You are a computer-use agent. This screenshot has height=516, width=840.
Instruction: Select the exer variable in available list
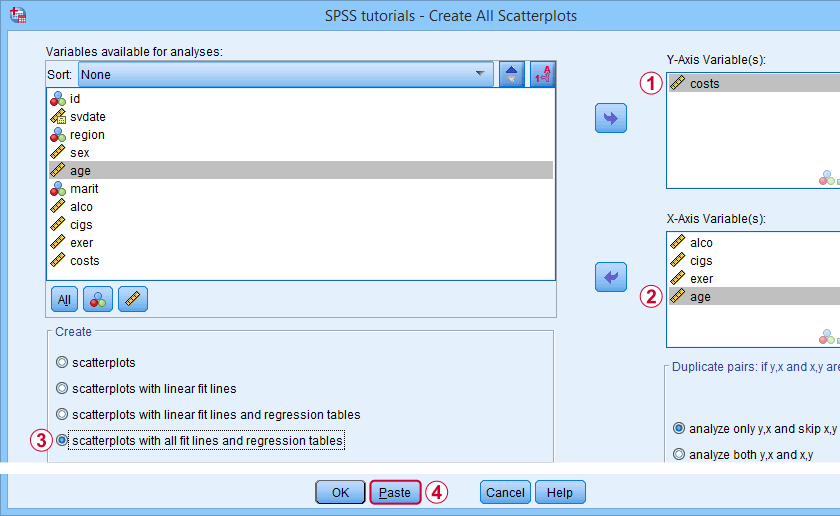301,243
